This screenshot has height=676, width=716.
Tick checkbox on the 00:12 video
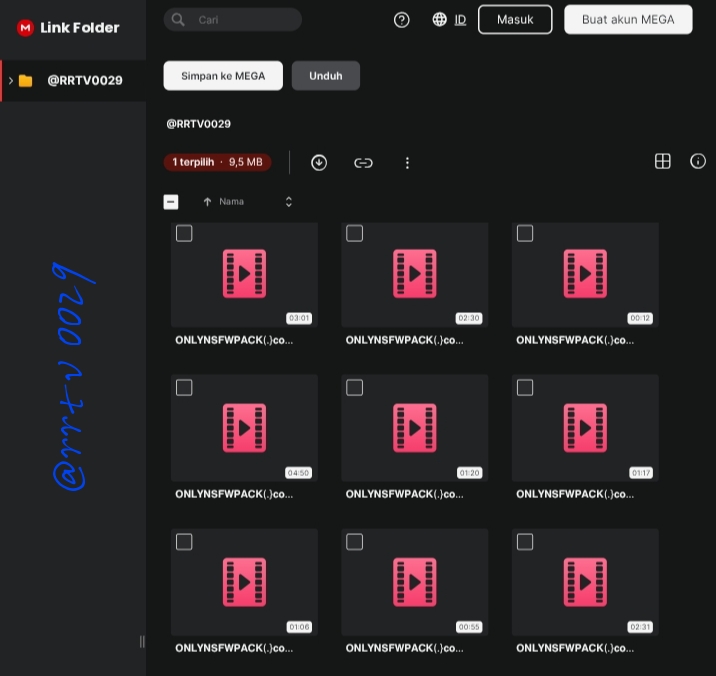point(525,233)
